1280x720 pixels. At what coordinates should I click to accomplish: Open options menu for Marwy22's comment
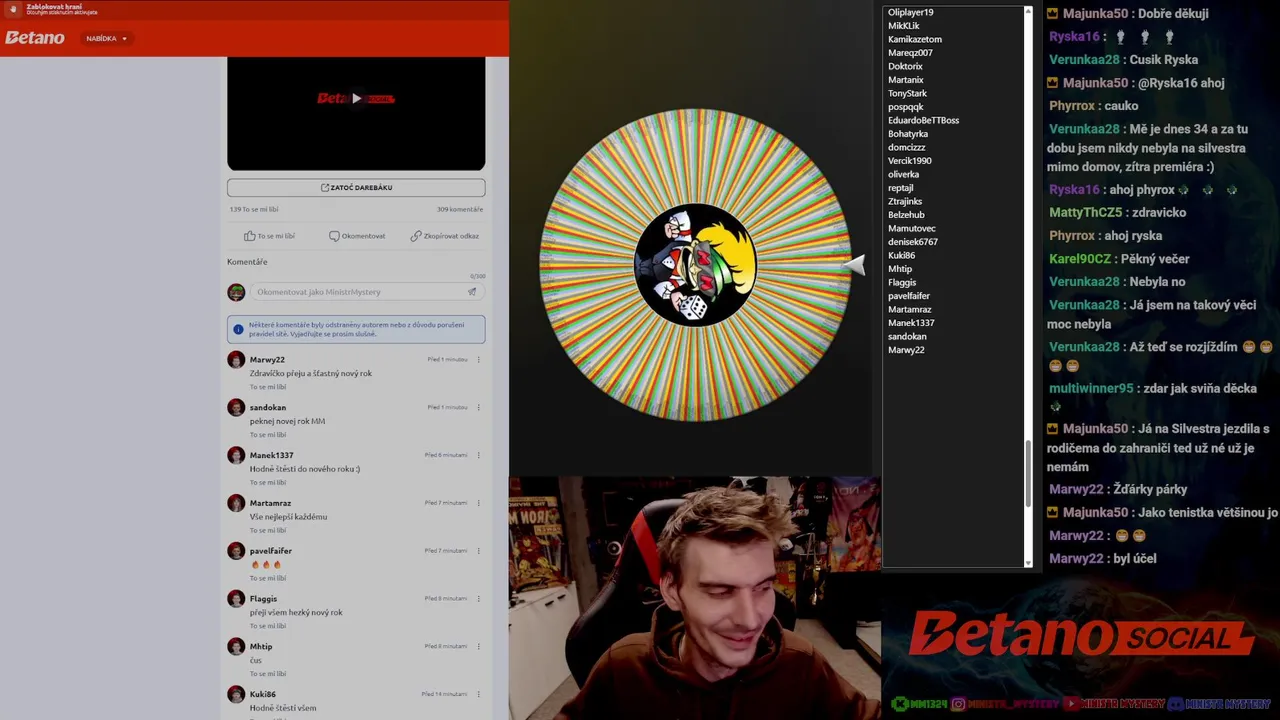point(478,359)
